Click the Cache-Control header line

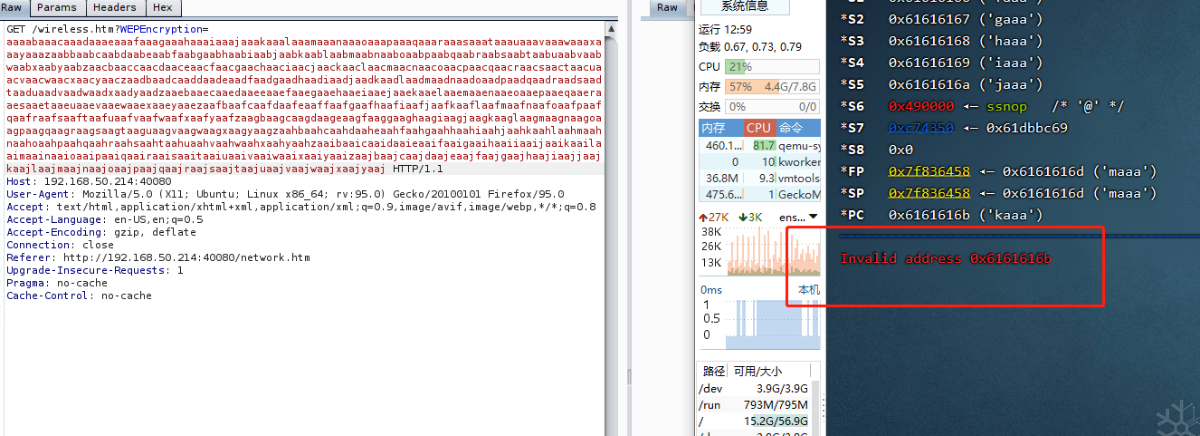(79, 296)
